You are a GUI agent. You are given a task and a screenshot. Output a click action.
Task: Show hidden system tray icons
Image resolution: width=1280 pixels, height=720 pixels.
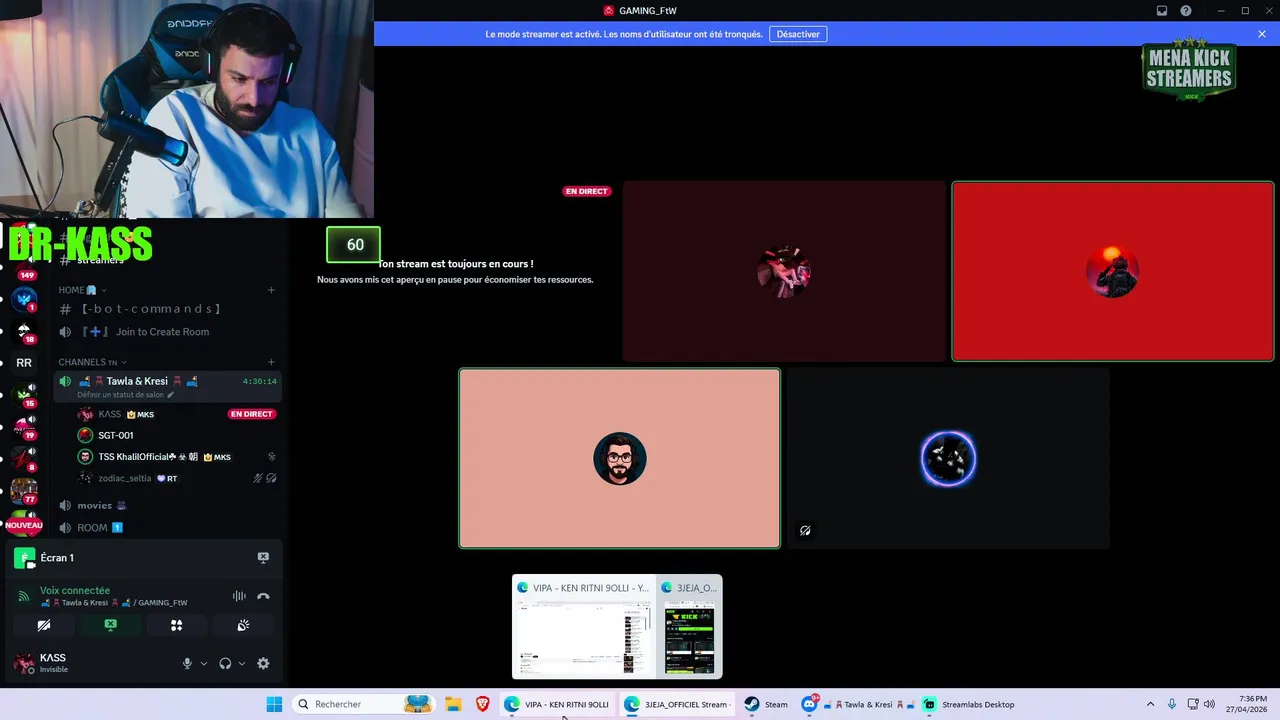pyautogui.click(x=1150, y=704)
